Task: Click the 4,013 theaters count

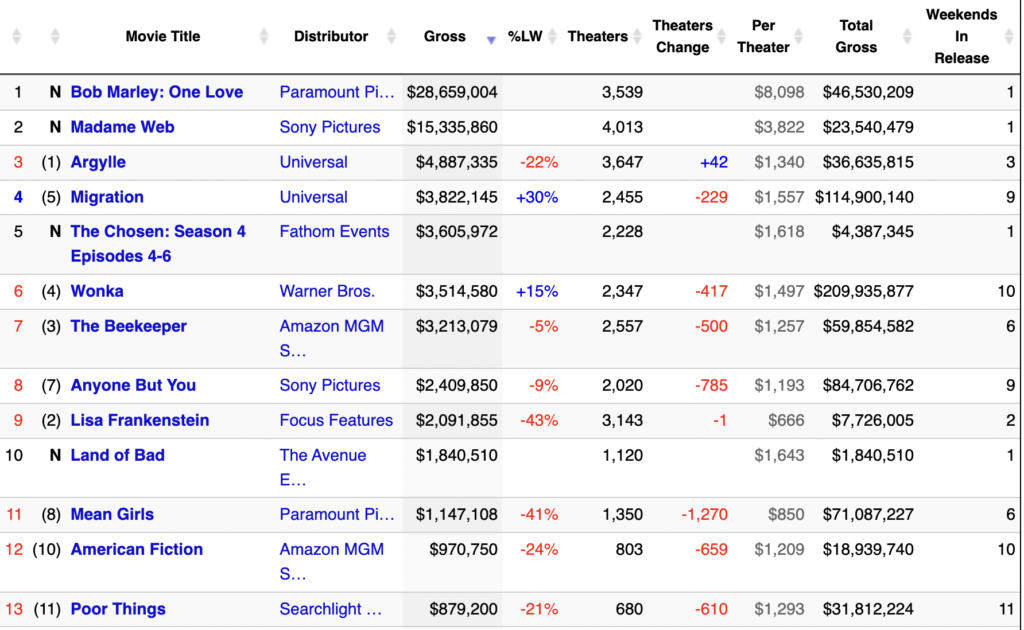Action: pos(622,127)
